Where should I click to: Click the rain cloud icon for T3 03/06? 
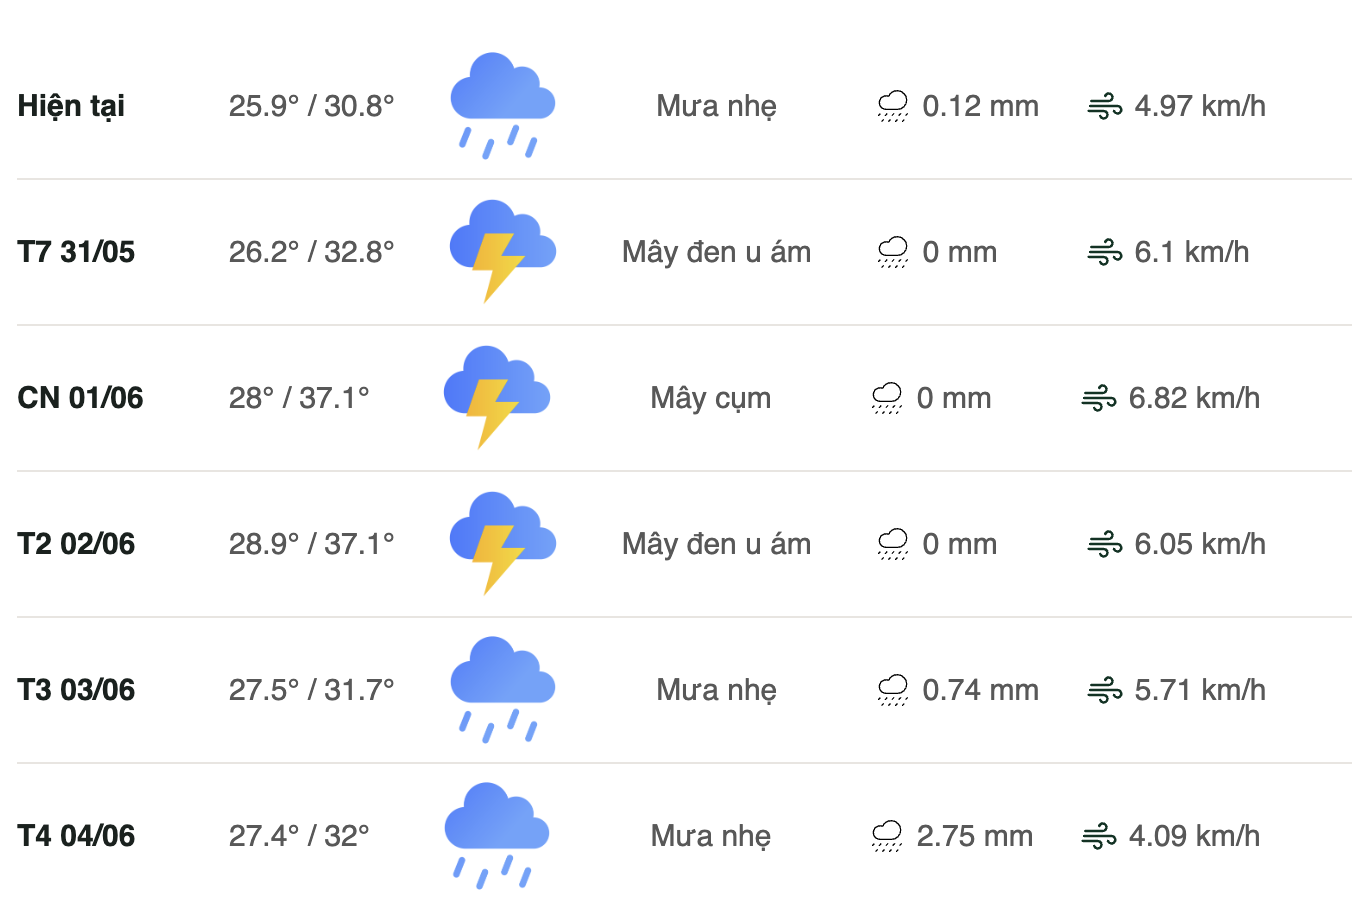(x=502, y=689)
